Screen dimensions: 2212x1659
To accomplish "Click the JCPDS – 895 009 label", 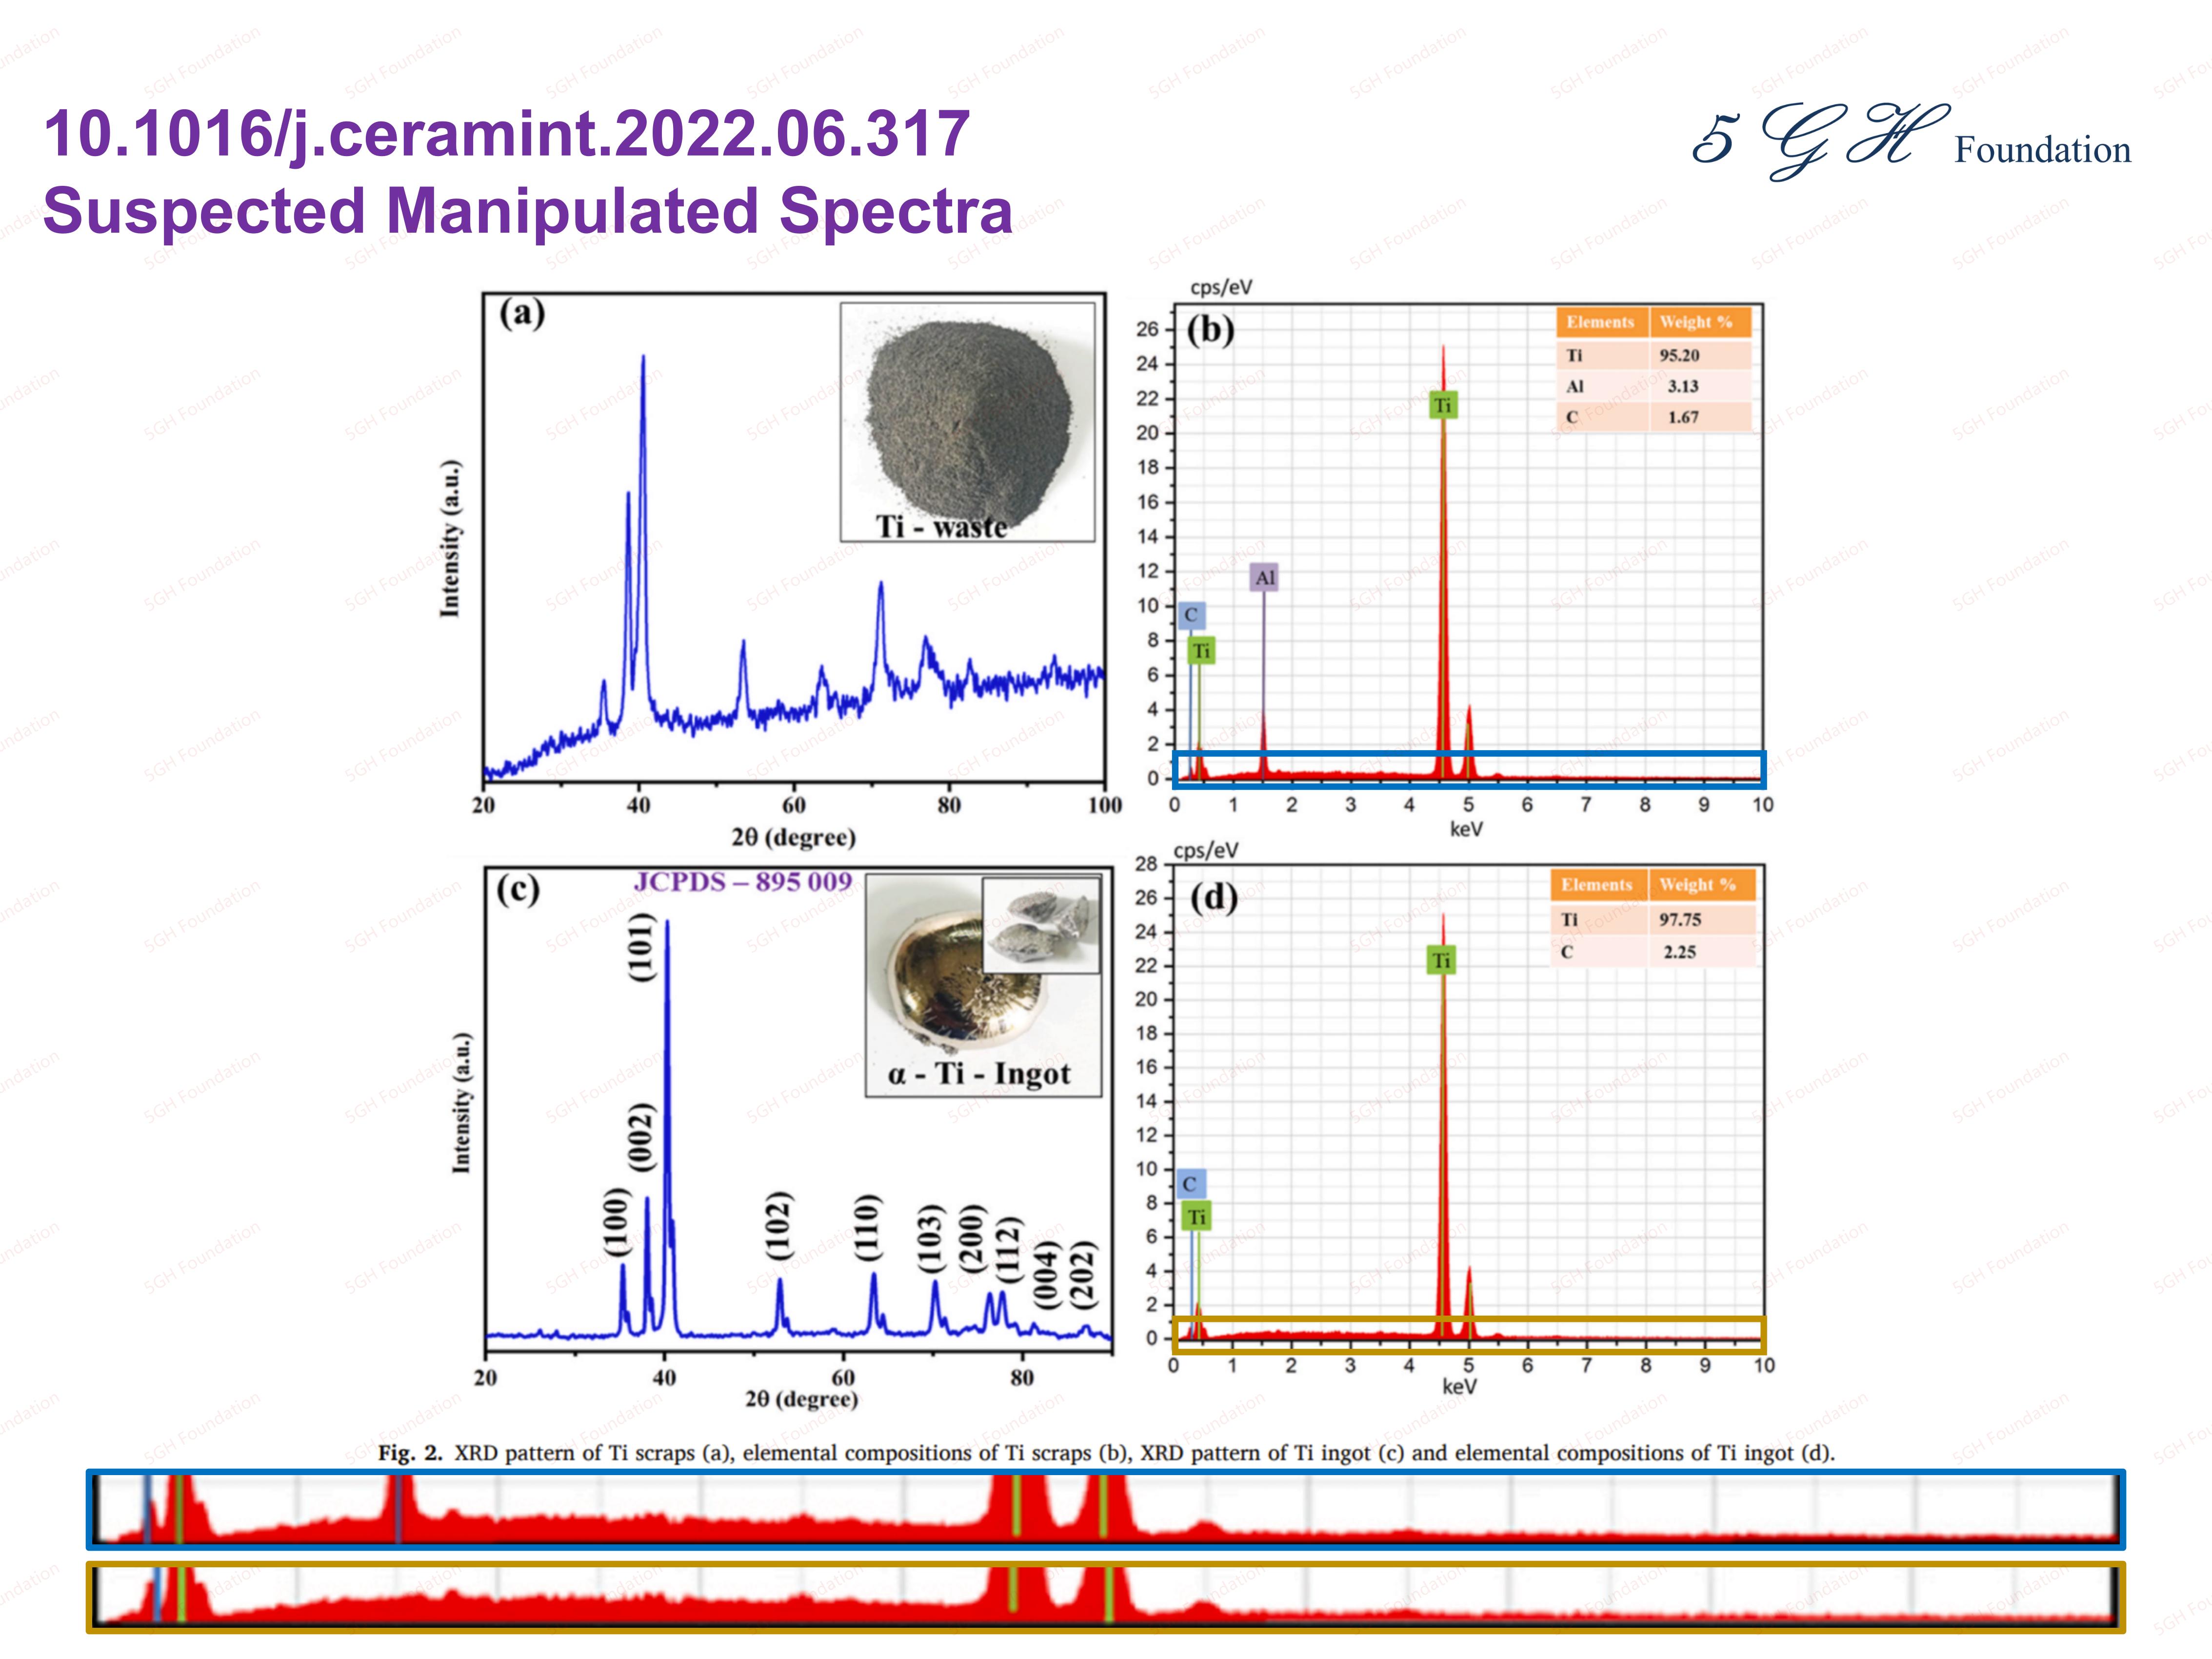I will pyautogui.click(x=742, y=882).
